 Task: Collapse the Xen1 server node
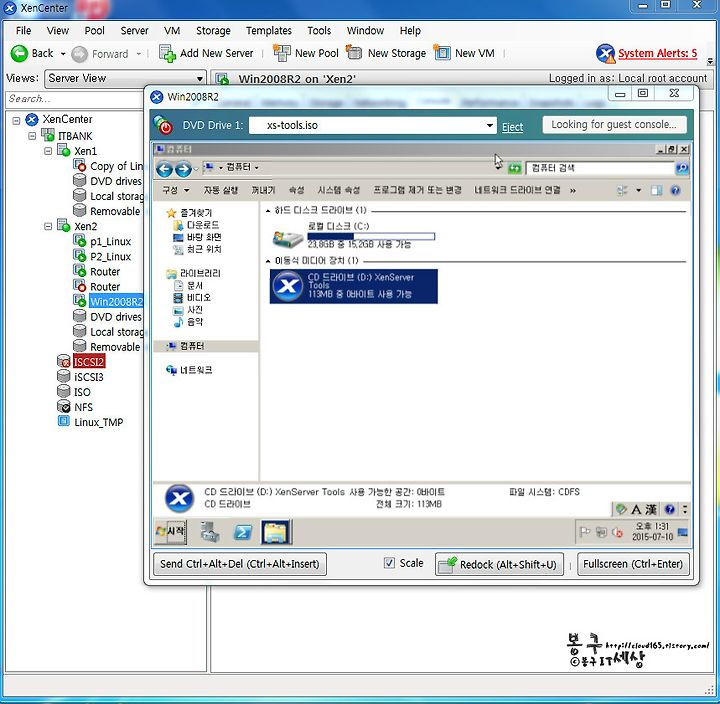pos(48,151)
